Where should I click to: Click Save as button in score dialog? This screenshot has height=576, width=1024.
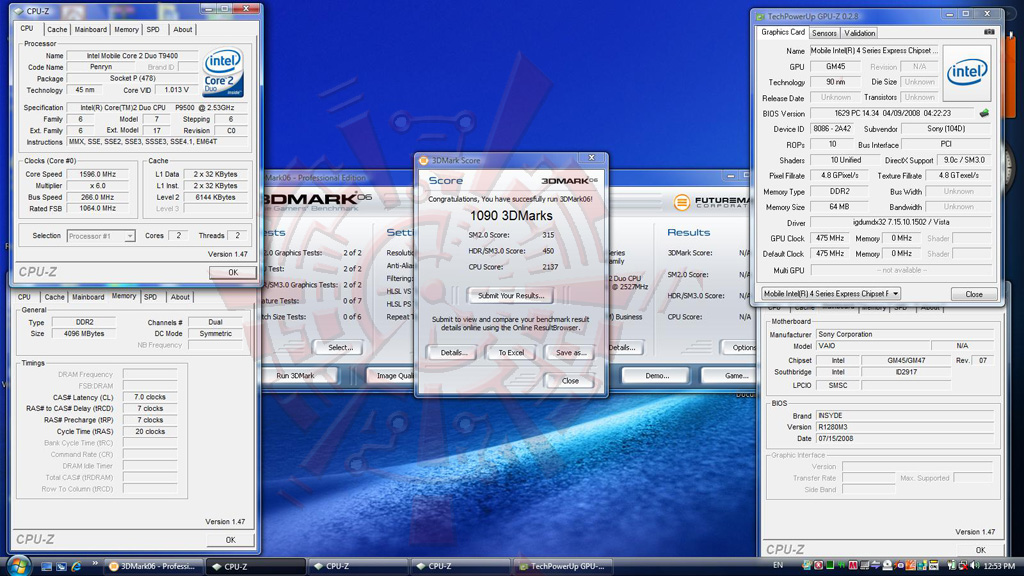tap(570, 353)
